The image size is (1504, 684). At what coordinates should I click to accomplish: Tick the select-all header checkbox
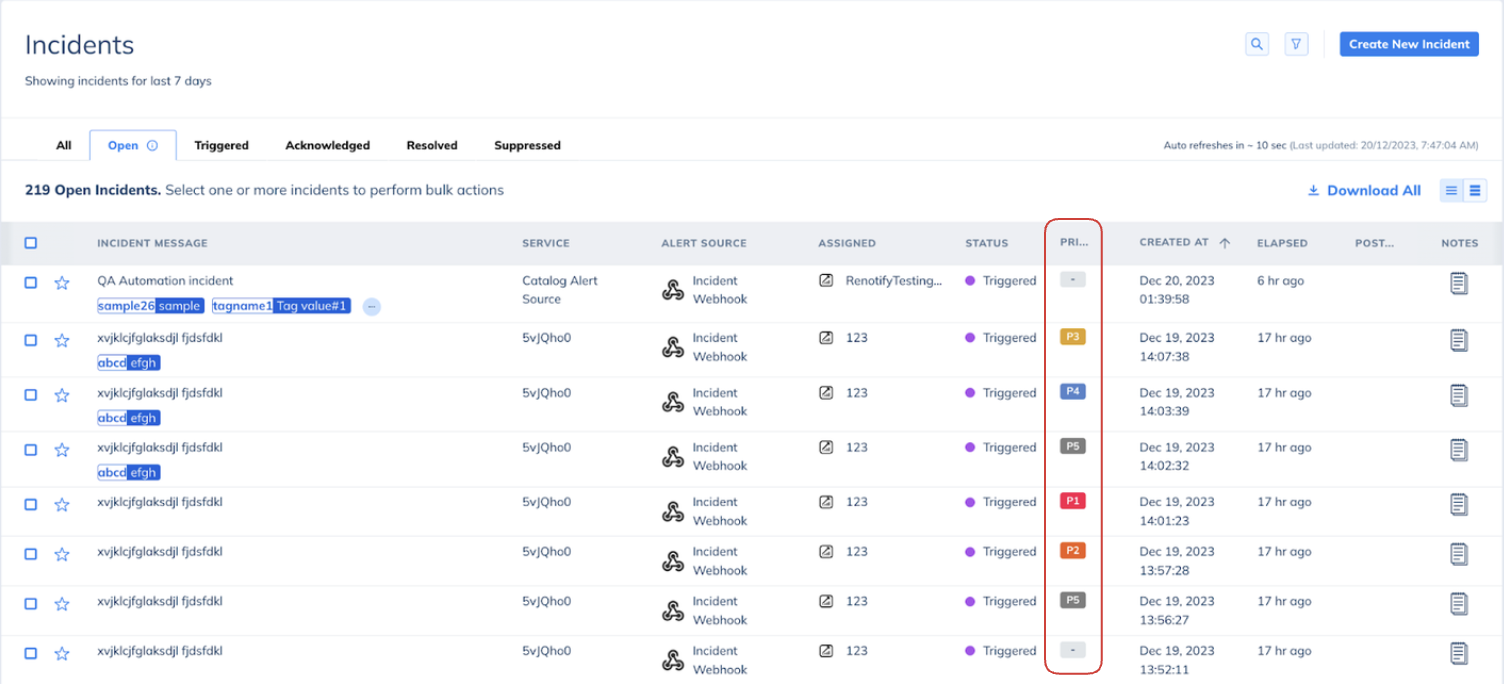31,243
